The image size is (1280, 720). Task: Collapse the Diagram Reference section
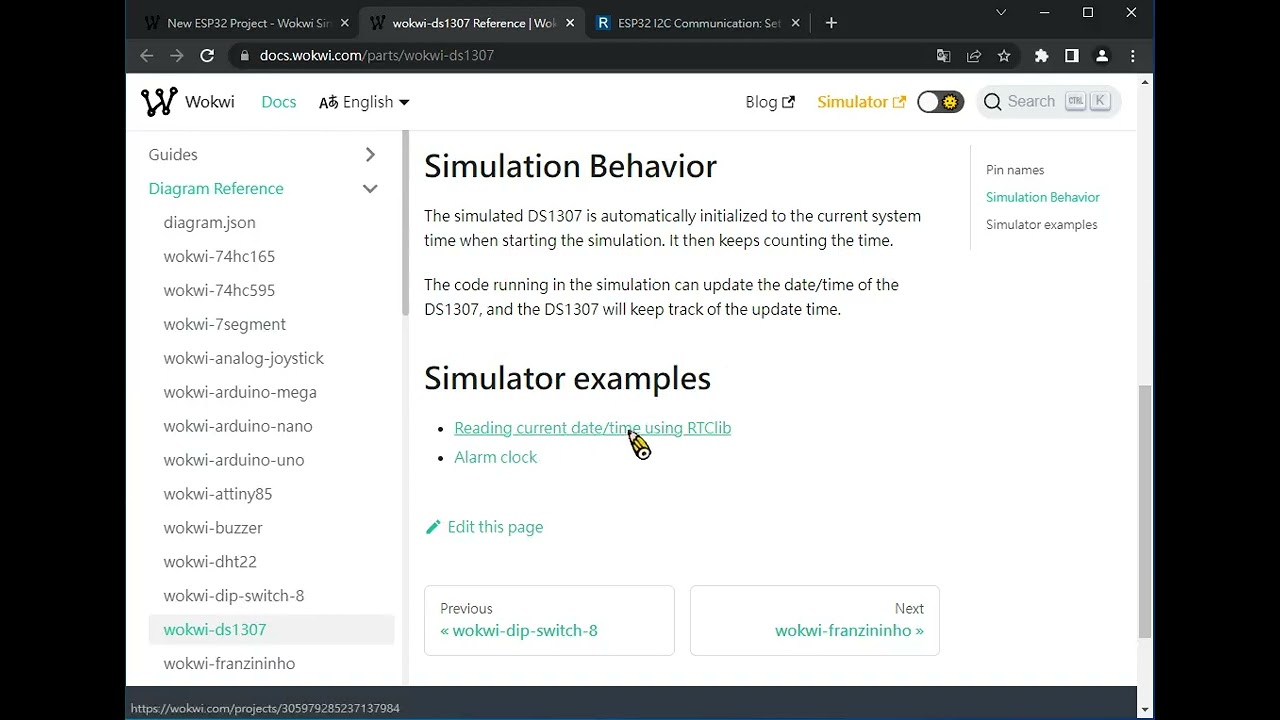(x=370, y=189)
